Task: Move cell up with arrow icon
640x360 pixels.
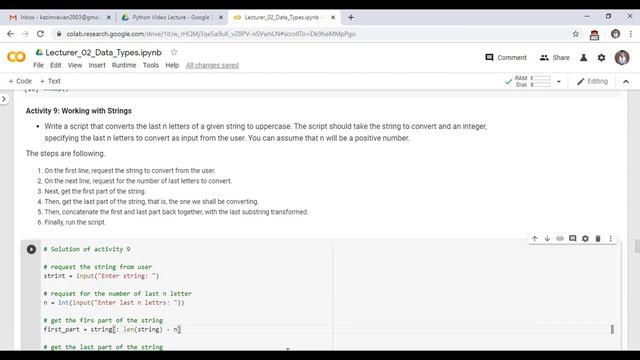Action: point(535,238)
